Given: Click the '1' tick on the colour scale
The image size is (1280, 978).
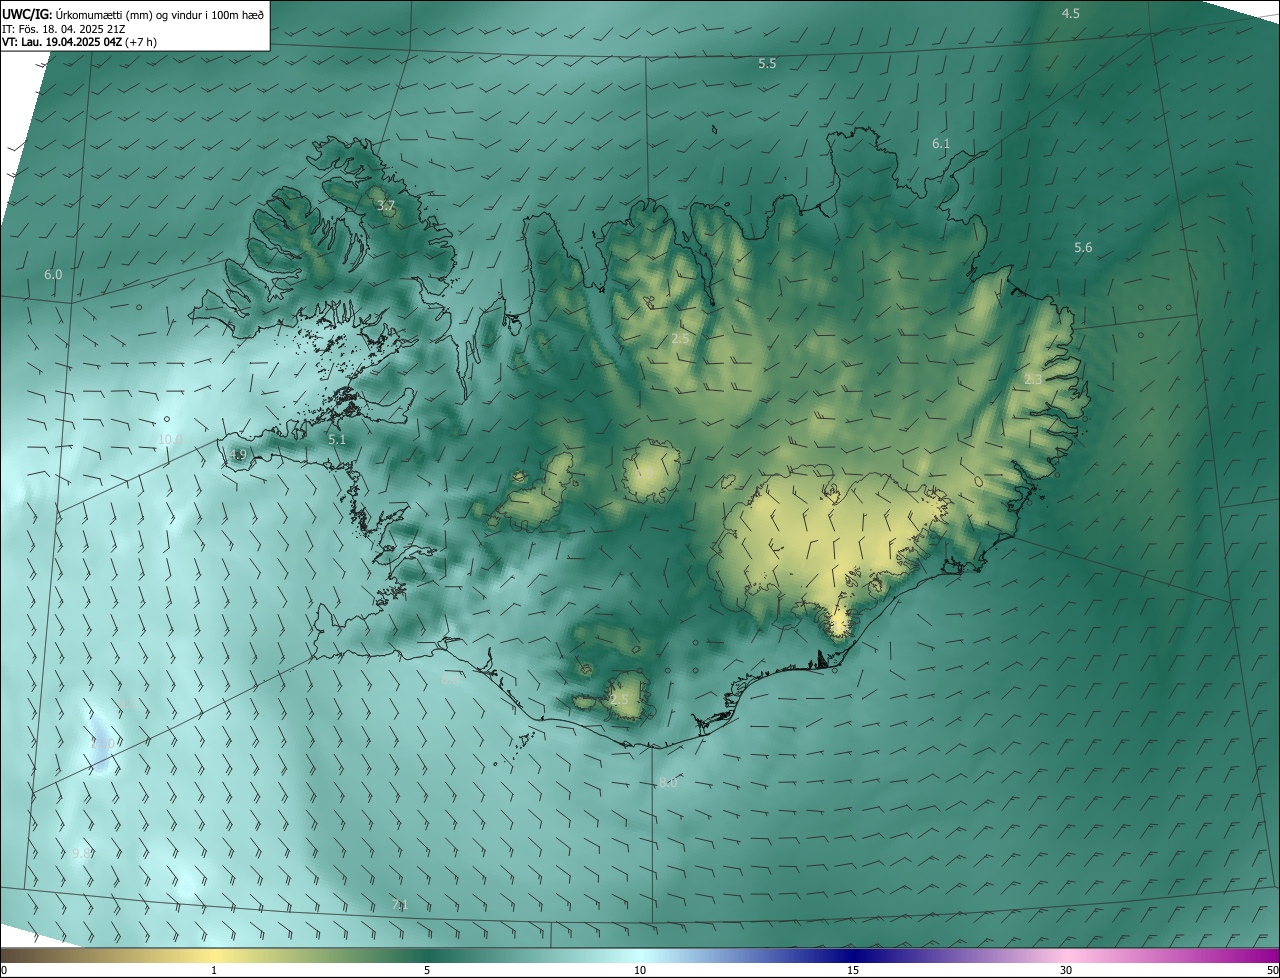Looking at the screenshot, I should pyautogui.click(x=214, y=970).
